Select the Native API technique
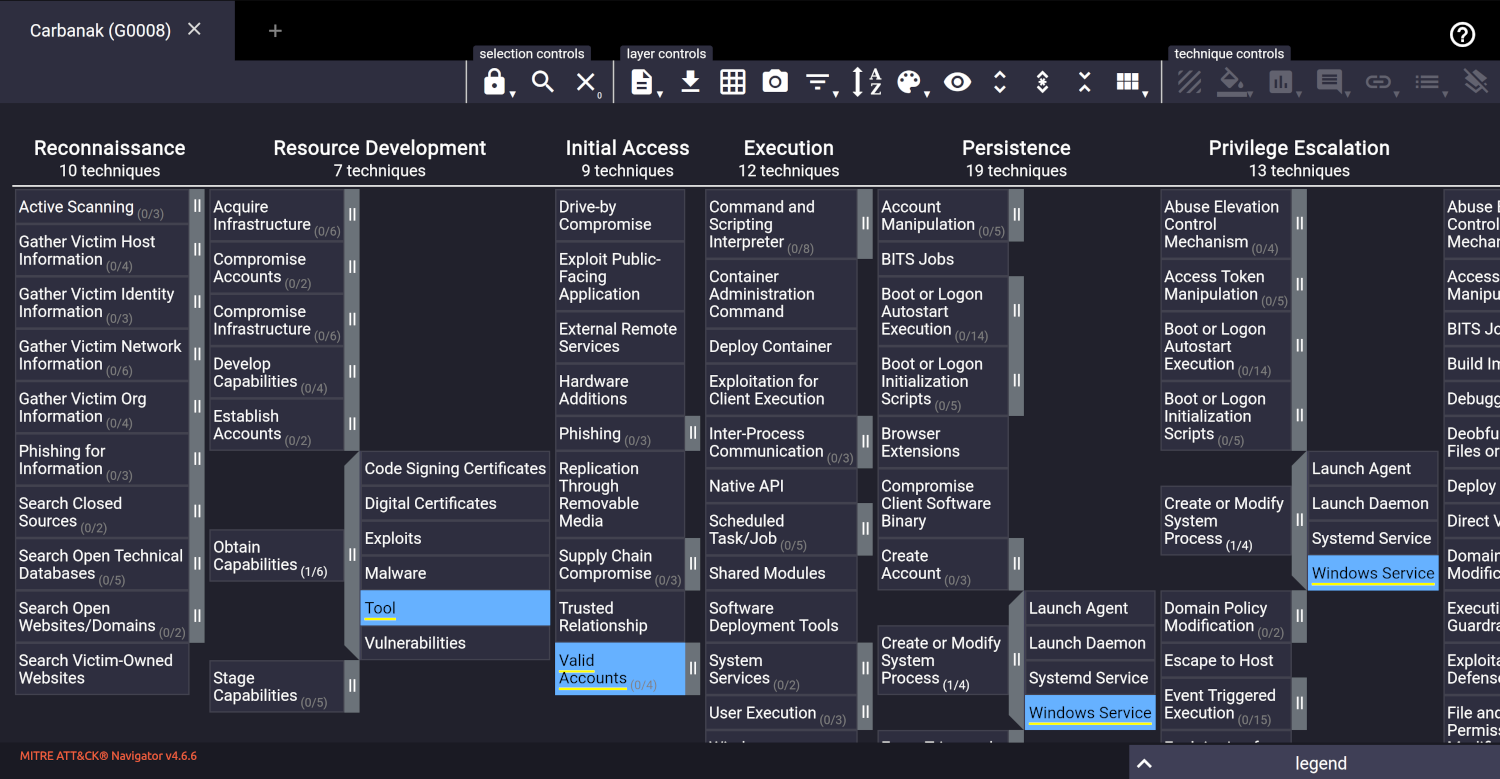This screenshot has height=779, width=1500. pos(781,486)
